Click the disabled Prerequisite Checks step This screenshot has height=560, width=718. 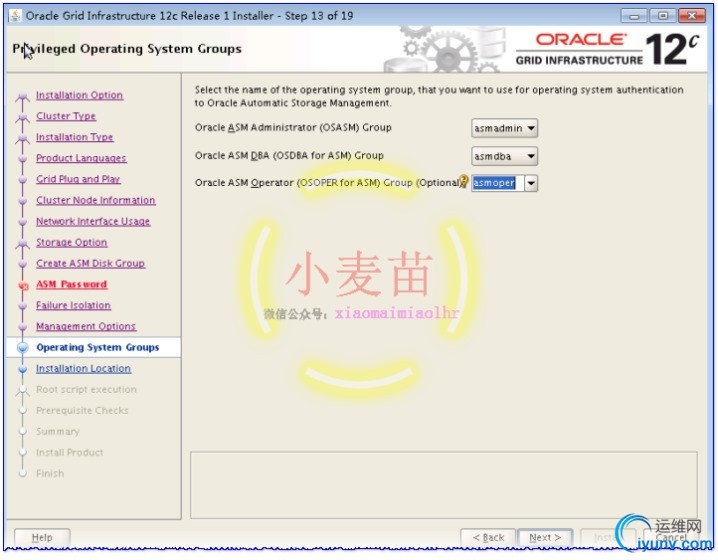(x=82, y=411)
